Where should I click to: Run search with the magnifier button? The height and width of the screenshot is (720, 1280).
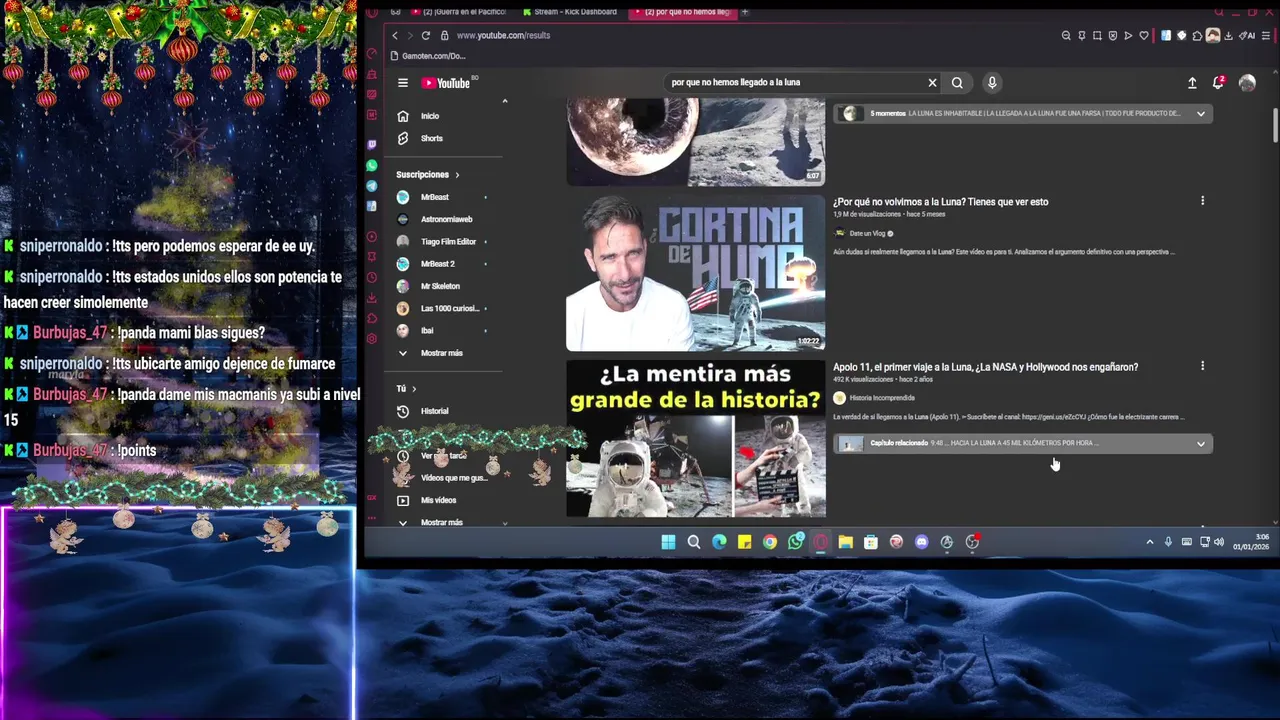click(957, 83)
